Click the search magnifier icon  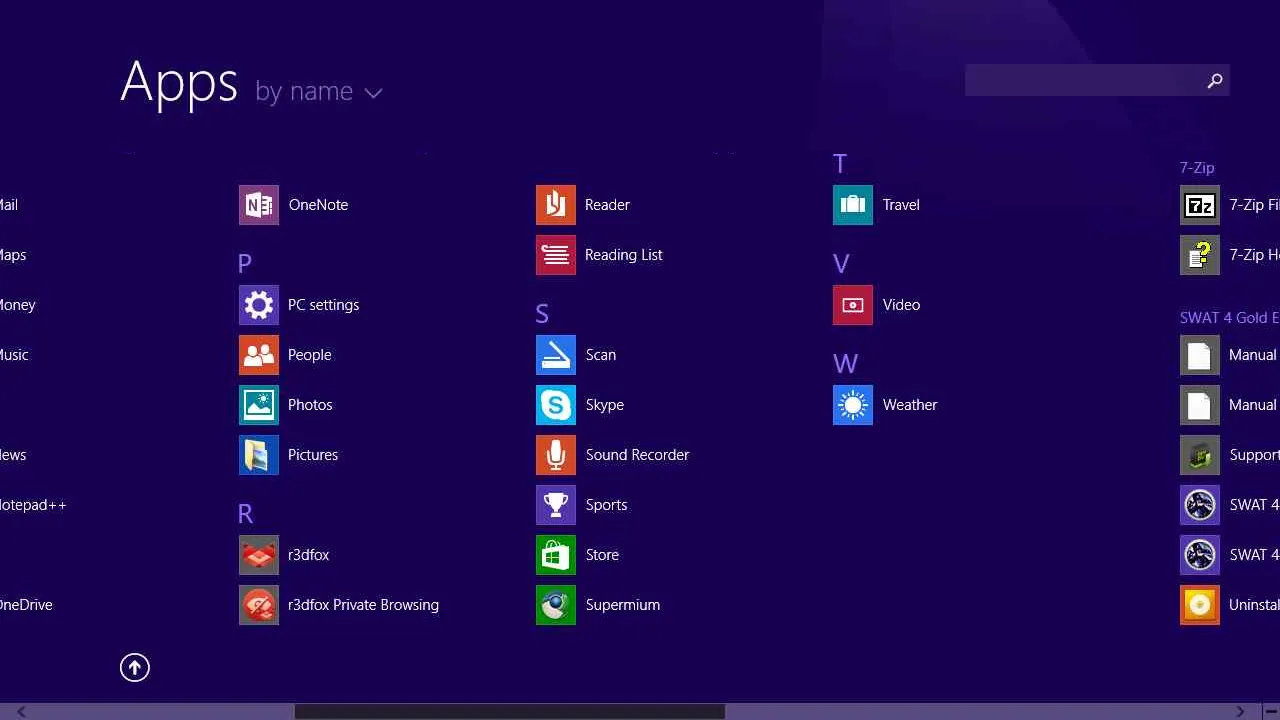[1215, 81]
